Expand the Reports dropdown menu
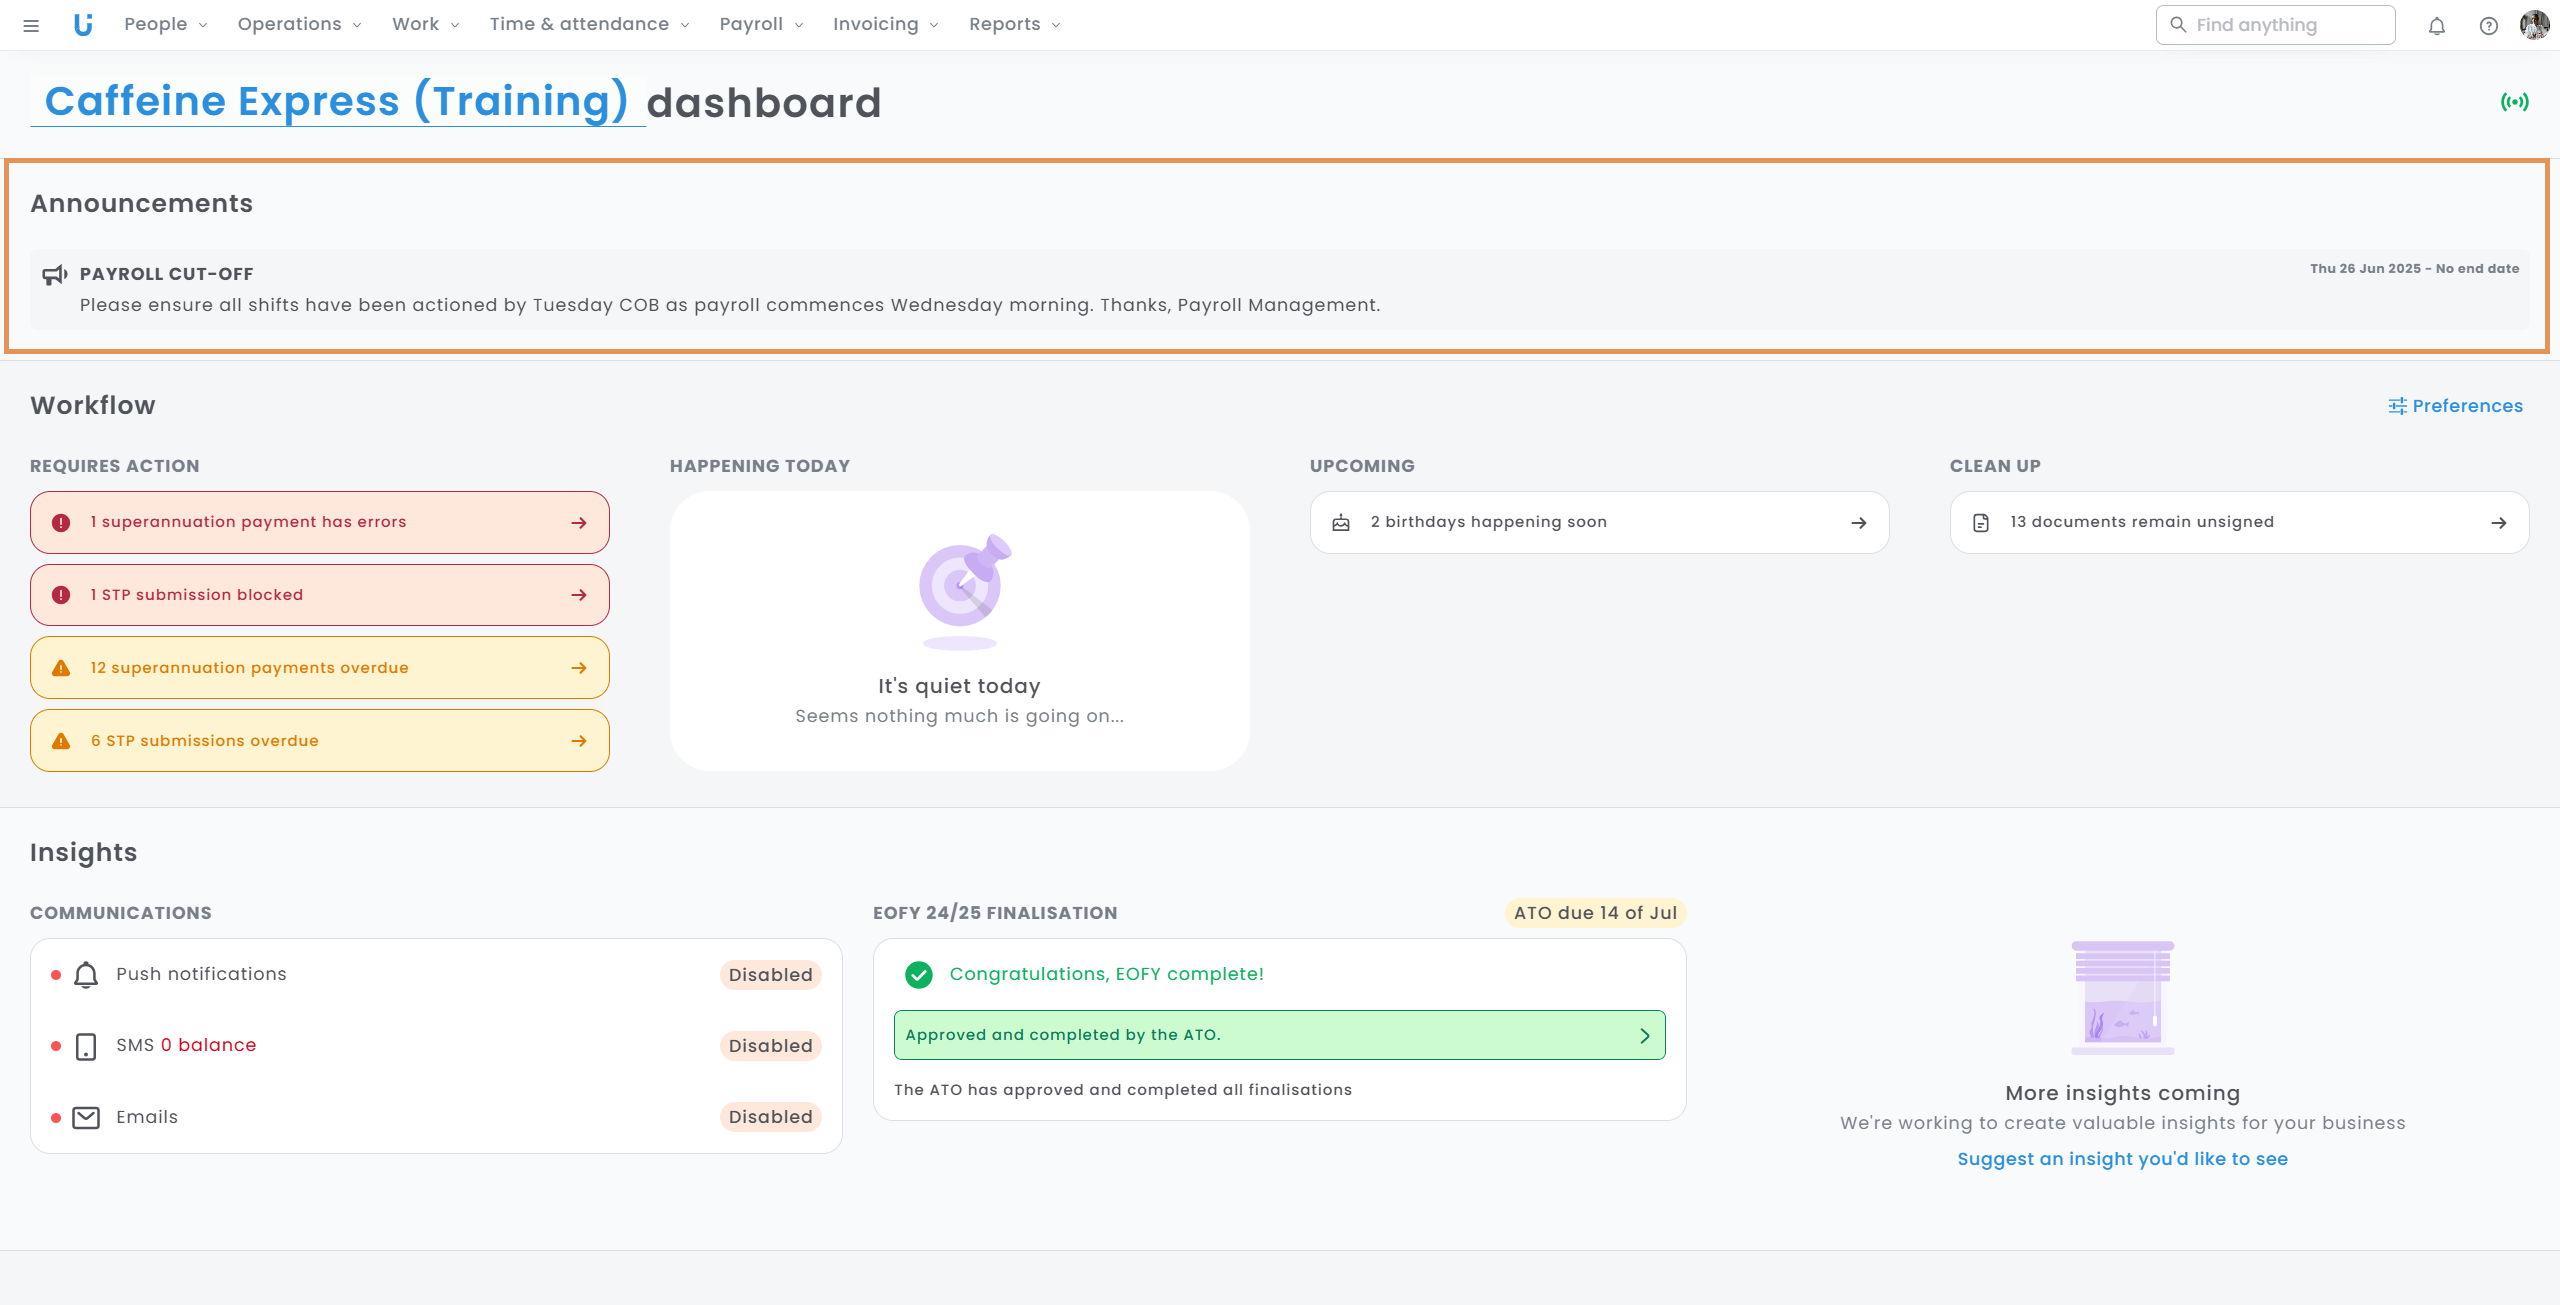The height and width of the screenshot is (1305, 2560). tap(1014, 25)
